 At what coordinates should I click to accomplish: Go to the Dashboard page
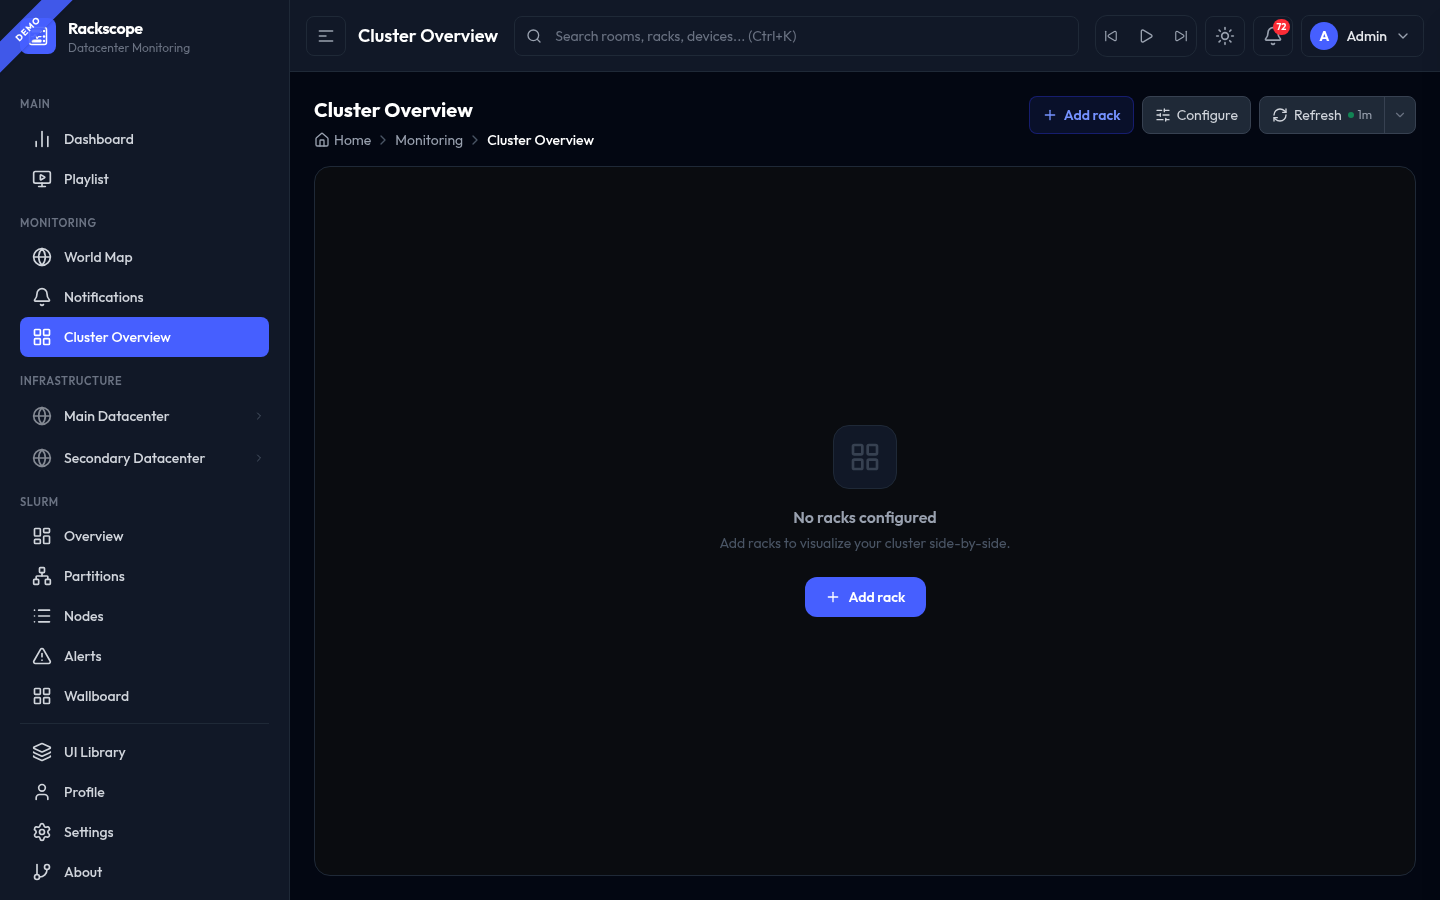click(98, 139)
